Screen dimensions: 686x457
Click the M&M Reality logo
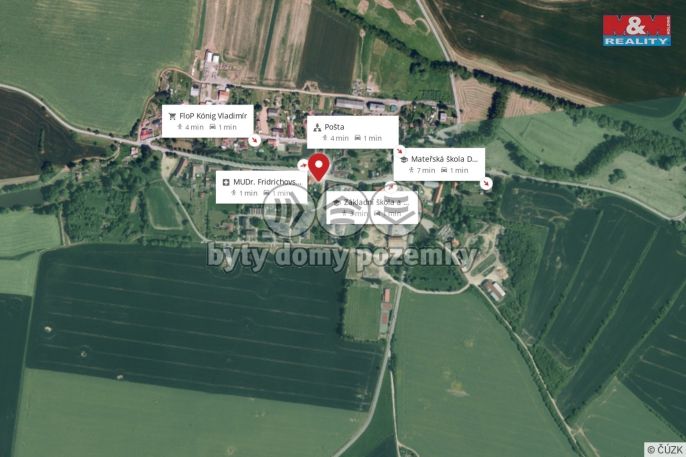637,30
